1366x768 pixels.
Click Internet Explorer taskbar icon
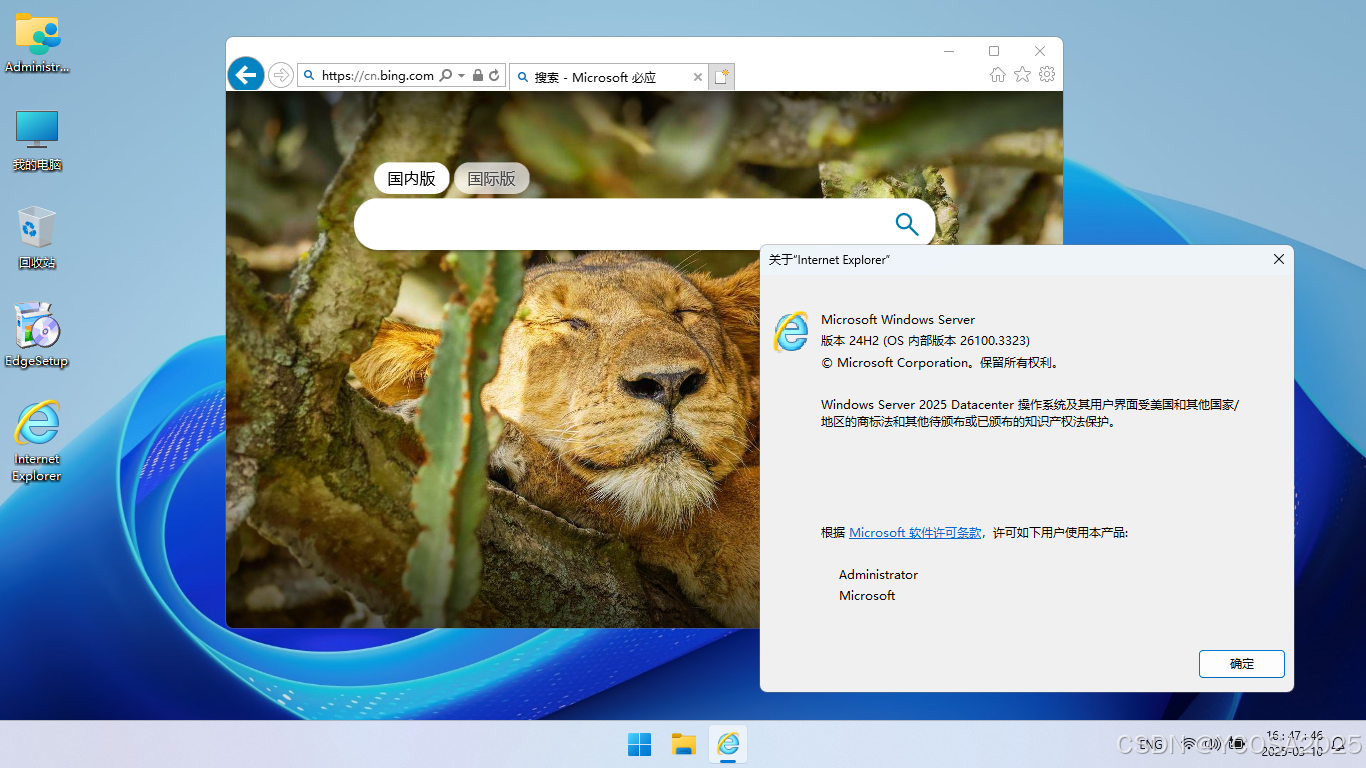coord(728,744)
